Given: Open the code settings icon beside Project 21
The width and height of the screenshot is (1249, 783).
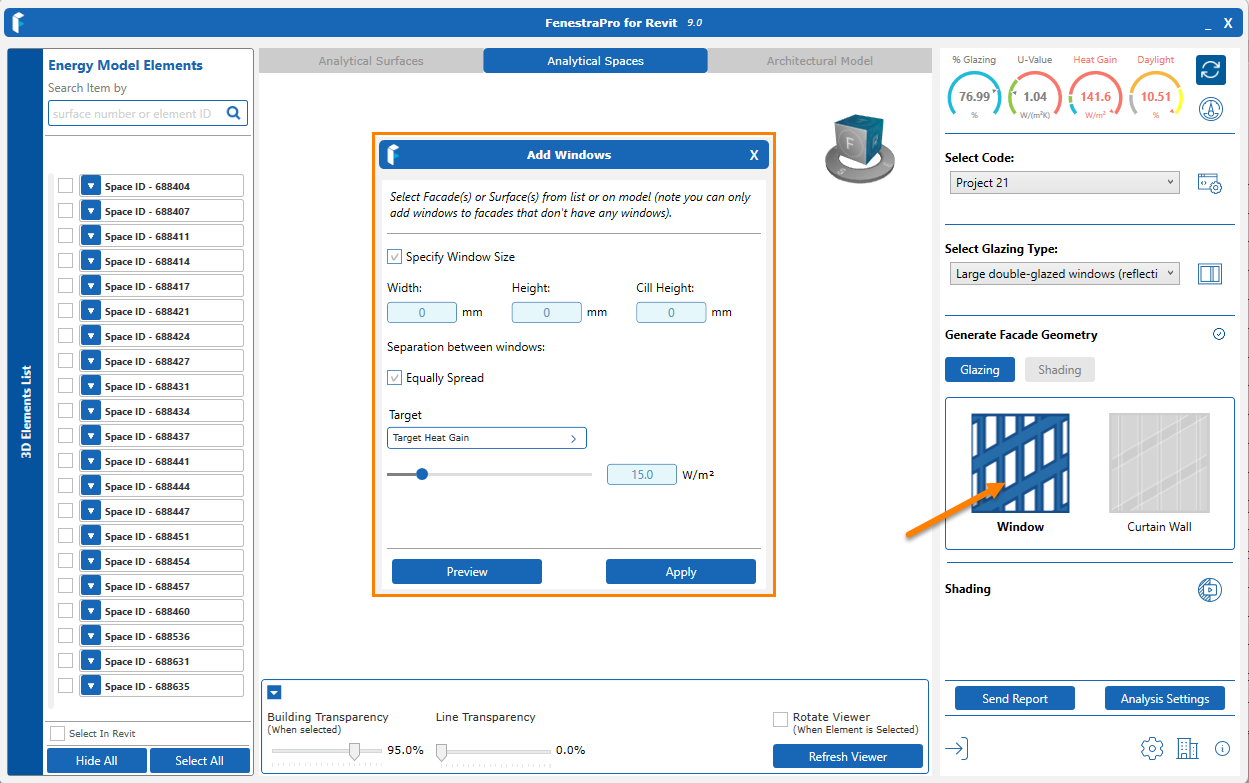Looking at the screenshot, I should (x=1210, y=184).
